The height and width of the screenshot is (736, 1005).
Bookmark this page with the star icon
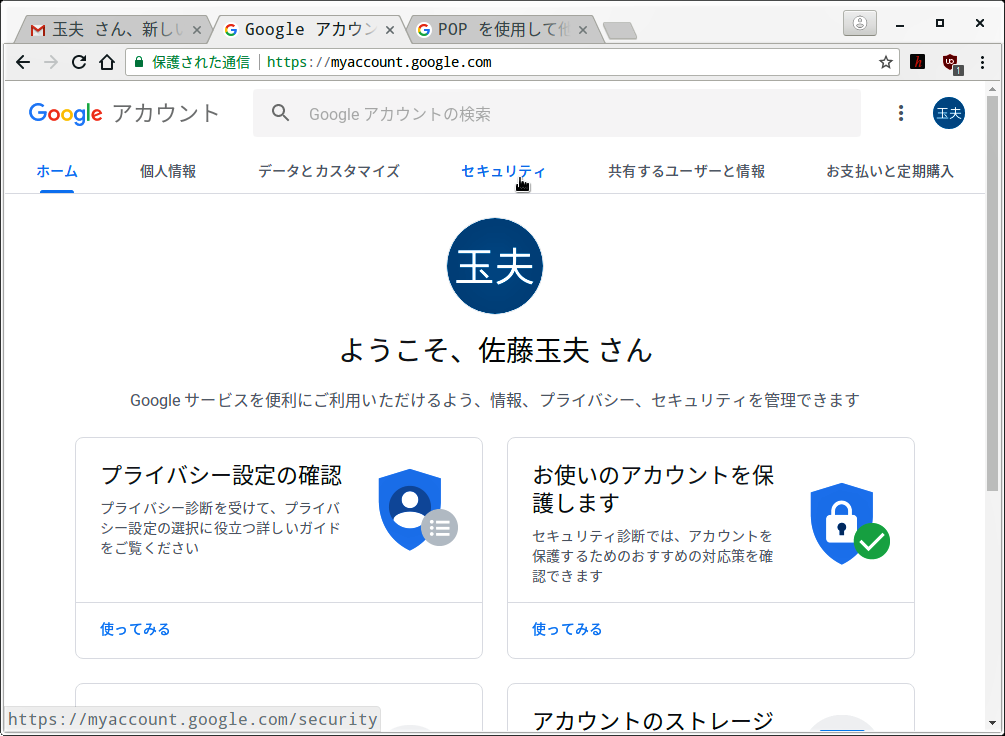[886, 62]
